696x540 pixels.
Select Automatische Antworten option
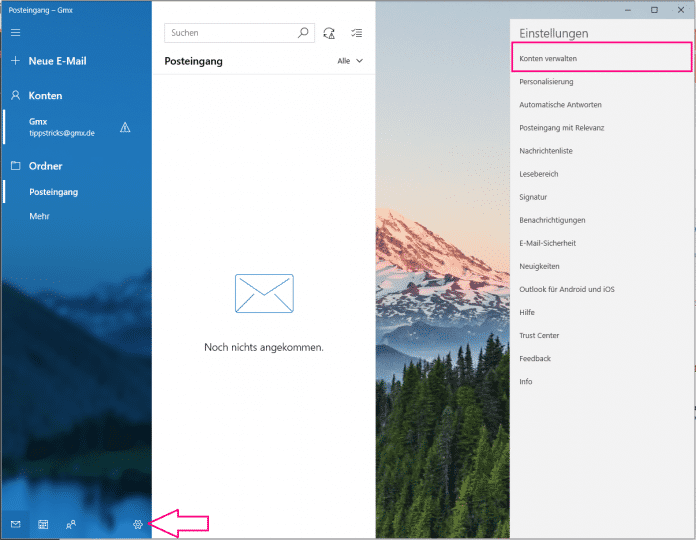(560, 105)
